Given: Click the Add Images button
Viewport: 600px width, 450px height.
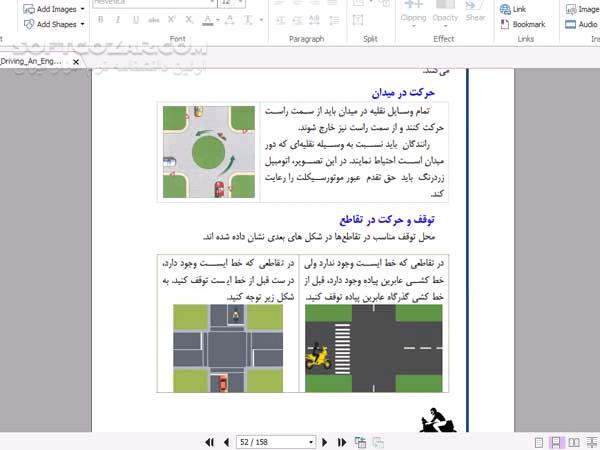Looking at the screenshot, I should point(50,9).
